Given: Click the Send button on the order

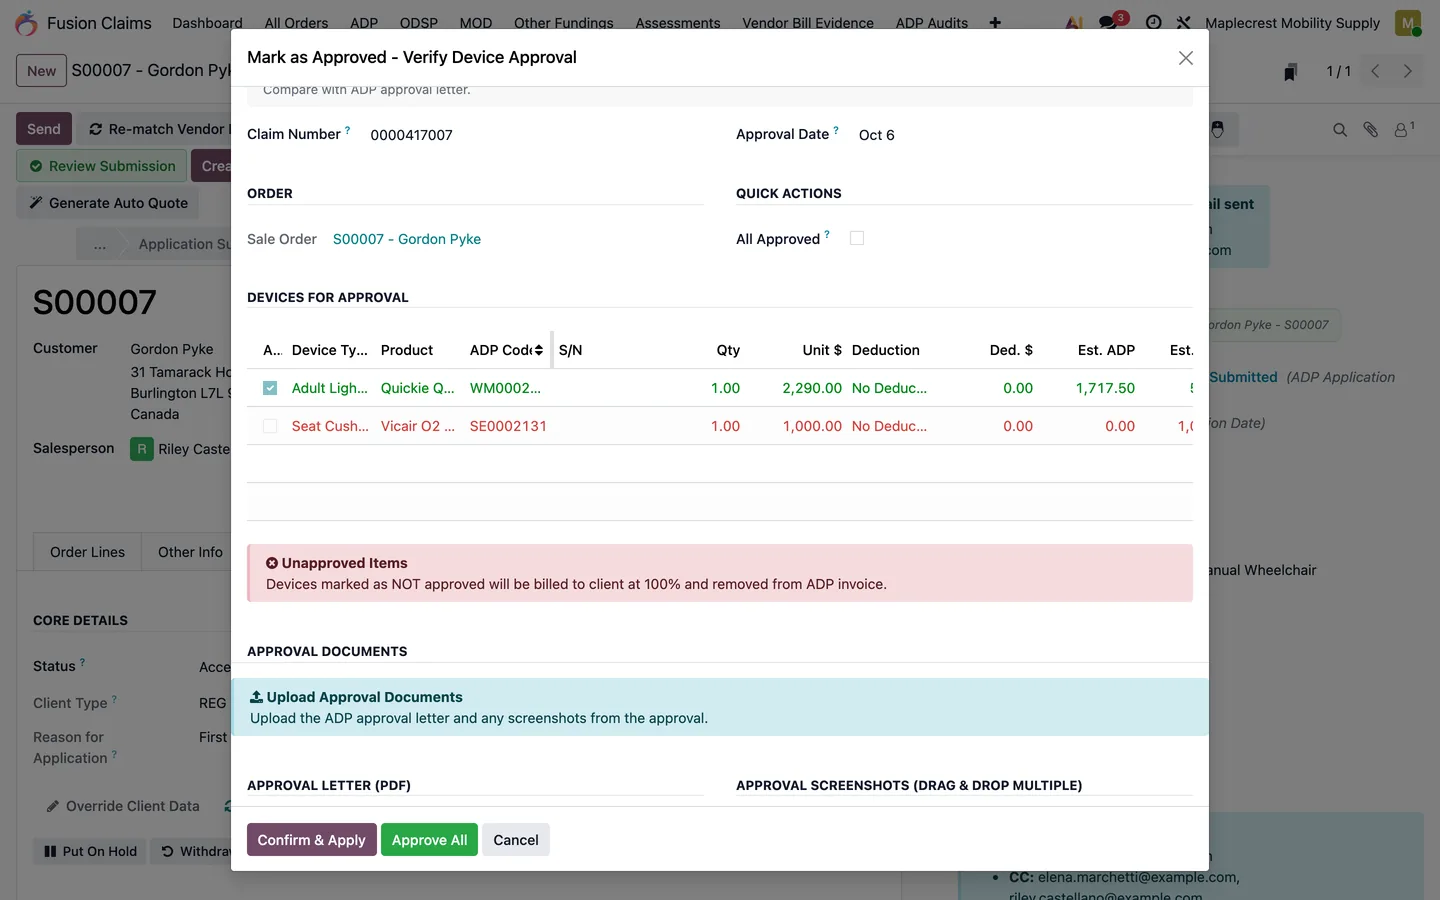Looking at the screenshot, I should pyautogui.click(x=44, y=129).
